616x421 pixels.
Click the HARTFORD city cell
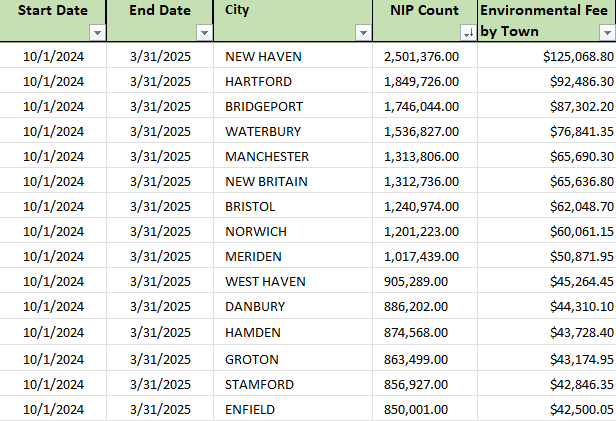pyautogui.click(x=259, y=81)
